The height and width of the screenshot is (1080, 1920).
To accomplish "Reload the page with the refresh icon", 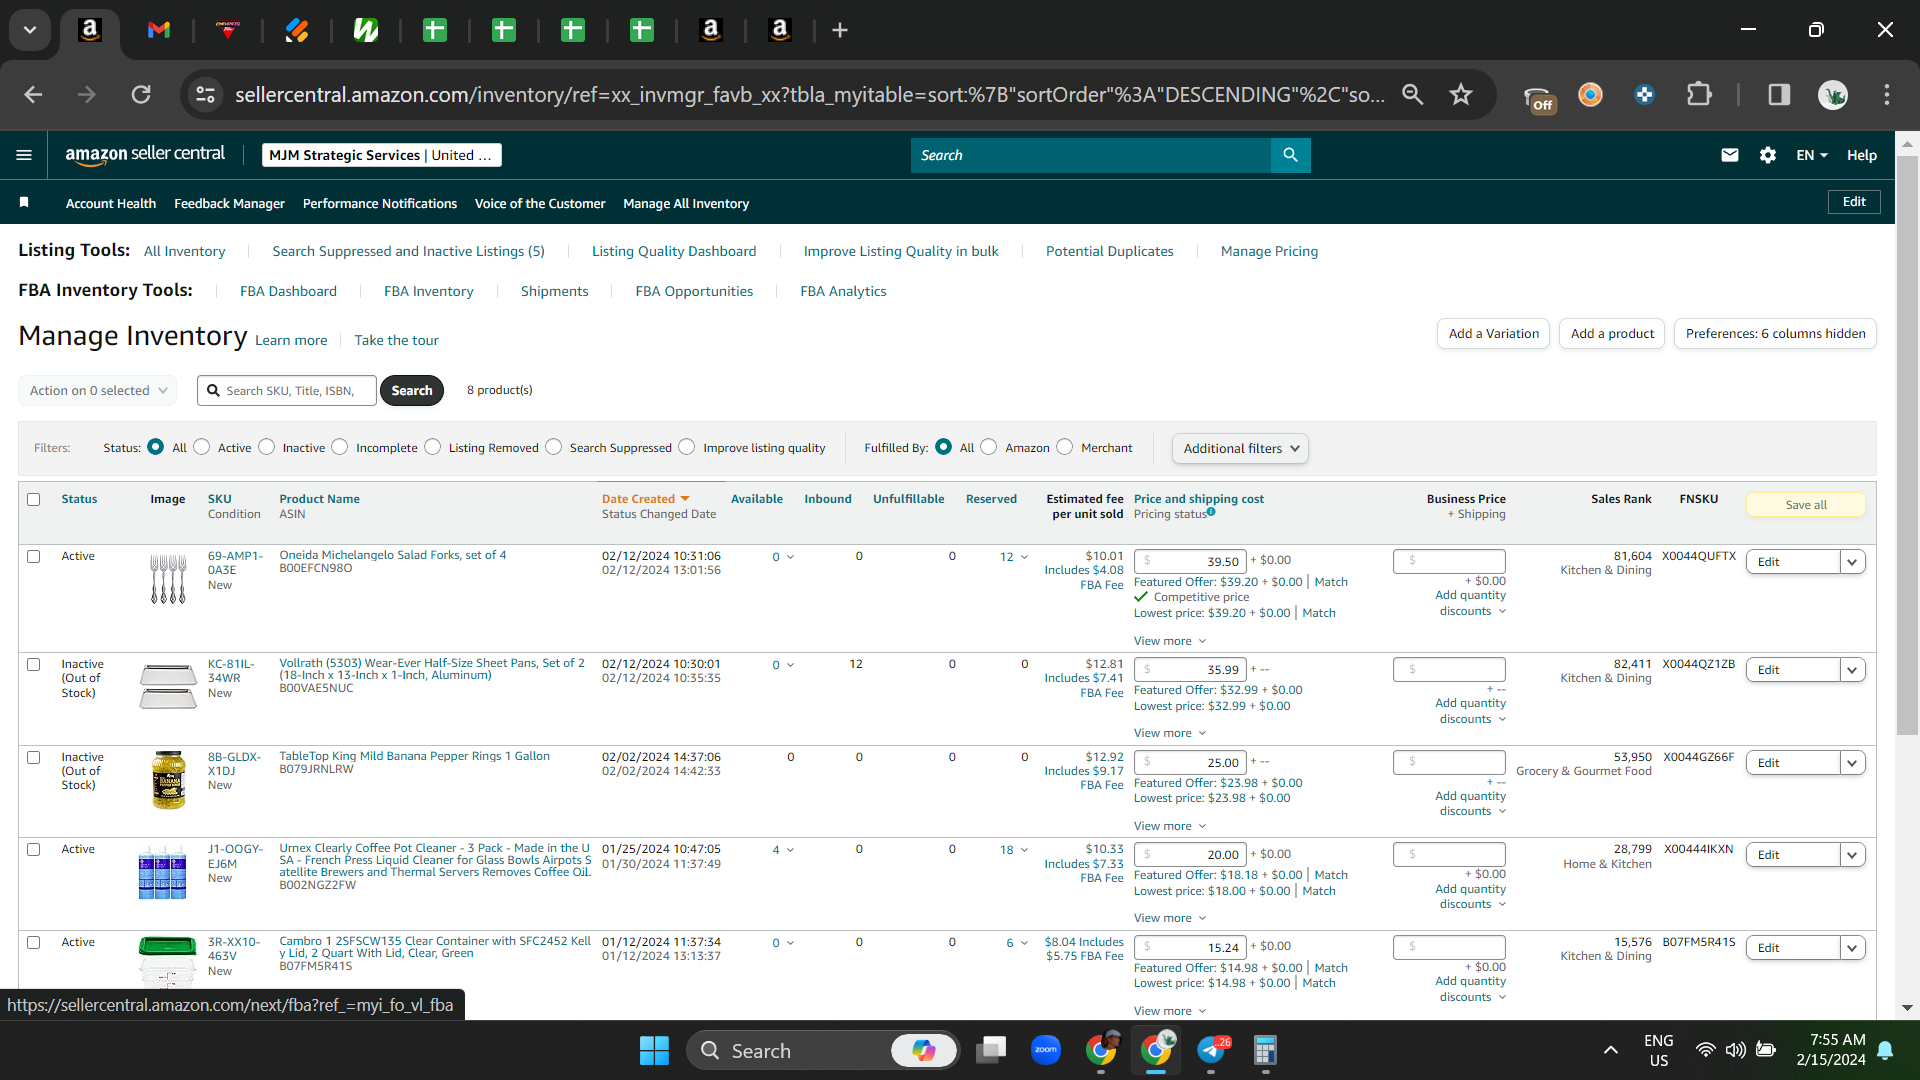I will [141, 94].
